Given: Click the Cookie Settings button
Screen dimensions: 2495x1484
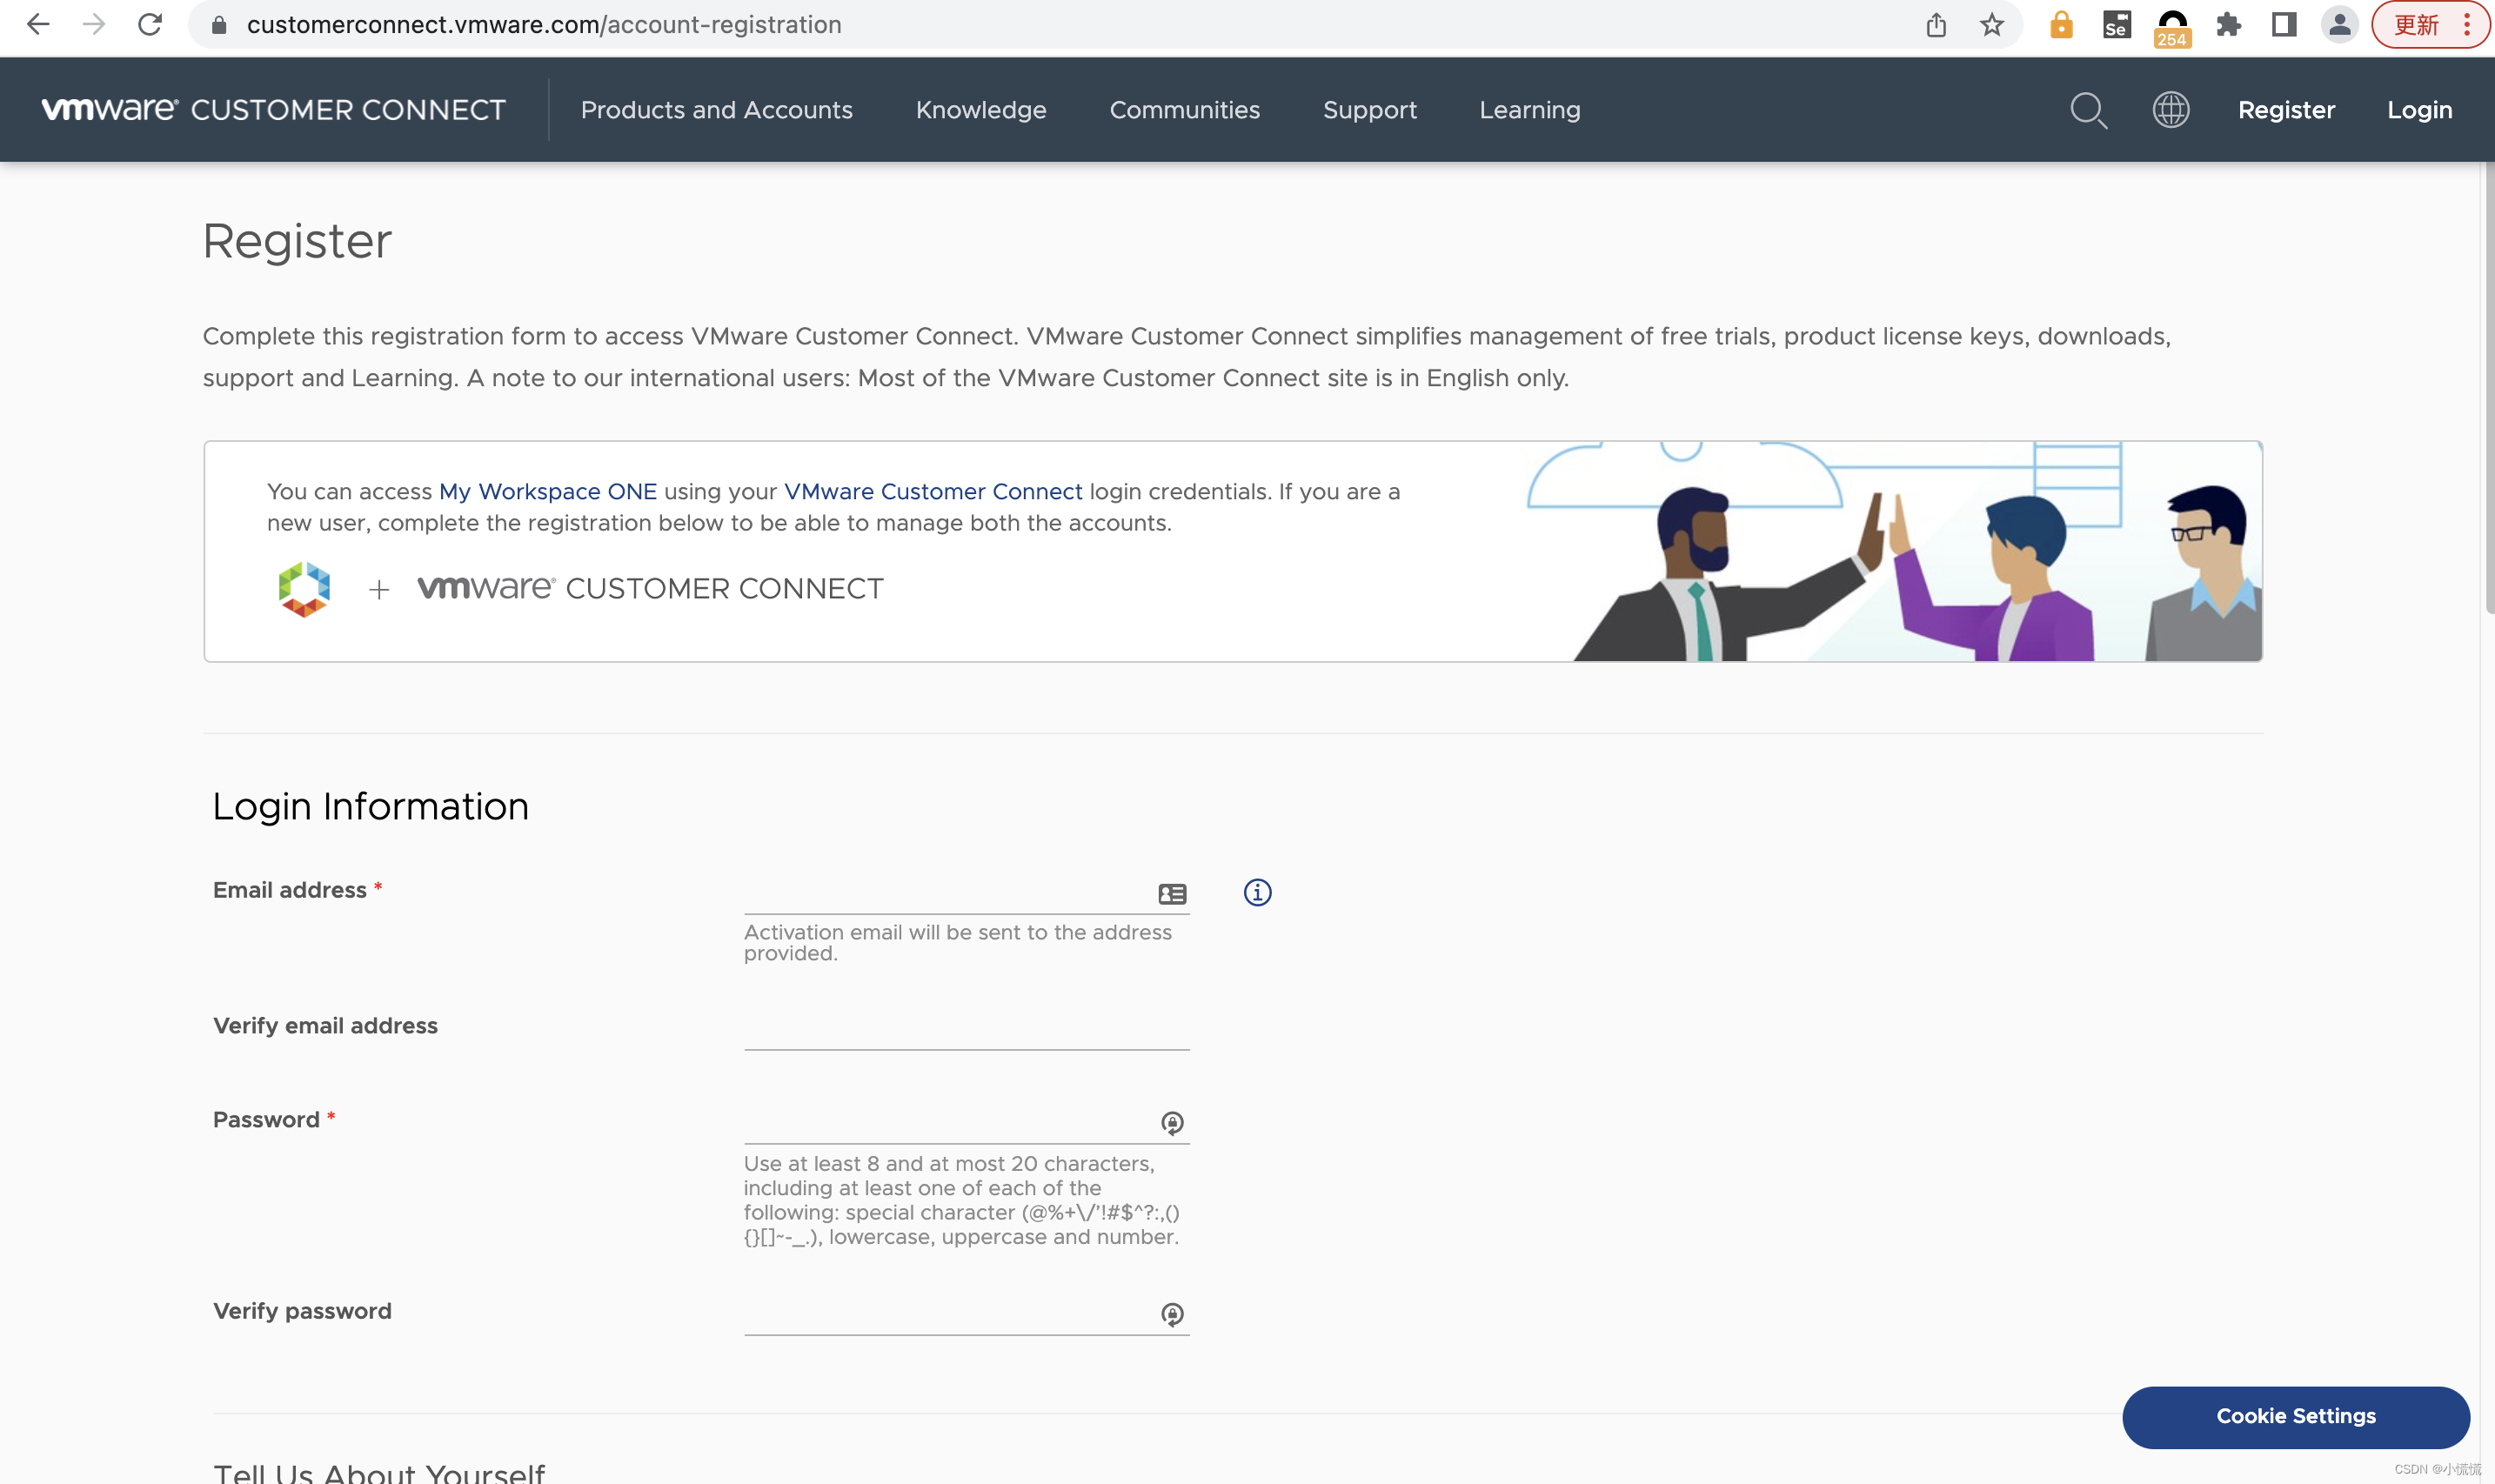Looking at the screenshot, I should pos(2295,1416).
